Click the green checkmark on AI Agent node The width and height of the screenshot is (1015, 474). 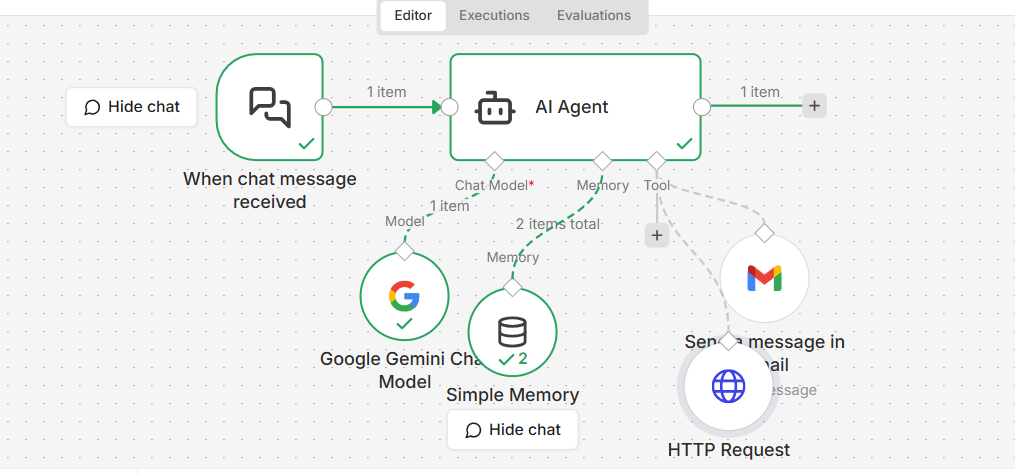(x=684, y=144)
